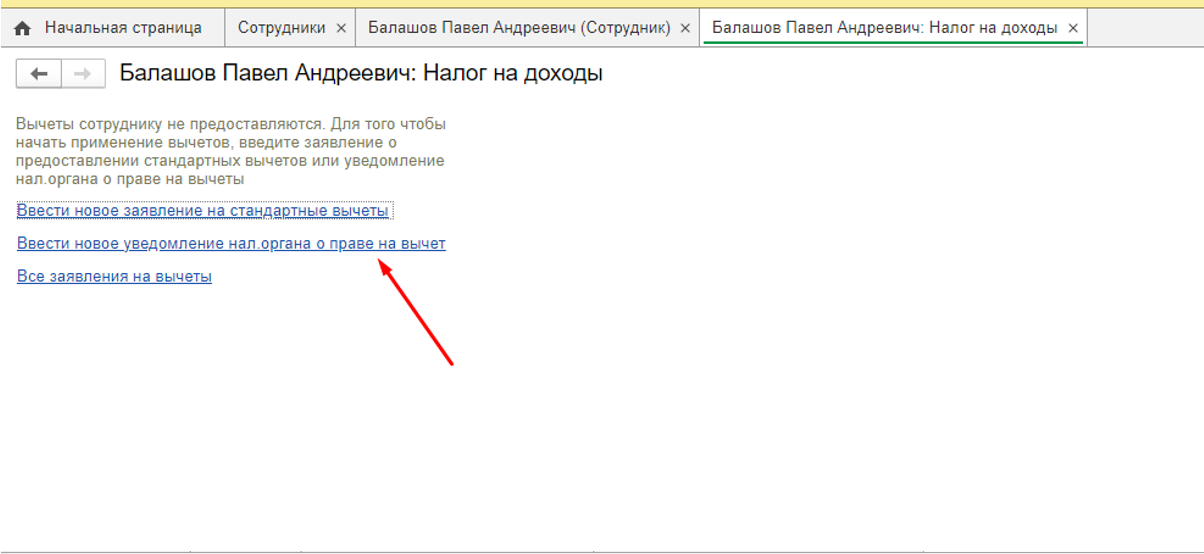Close the Балашов Павел Андреевич (Сотрудник) tab
The width and height of the screenshot is (1204, 554).
coord(685,28)
